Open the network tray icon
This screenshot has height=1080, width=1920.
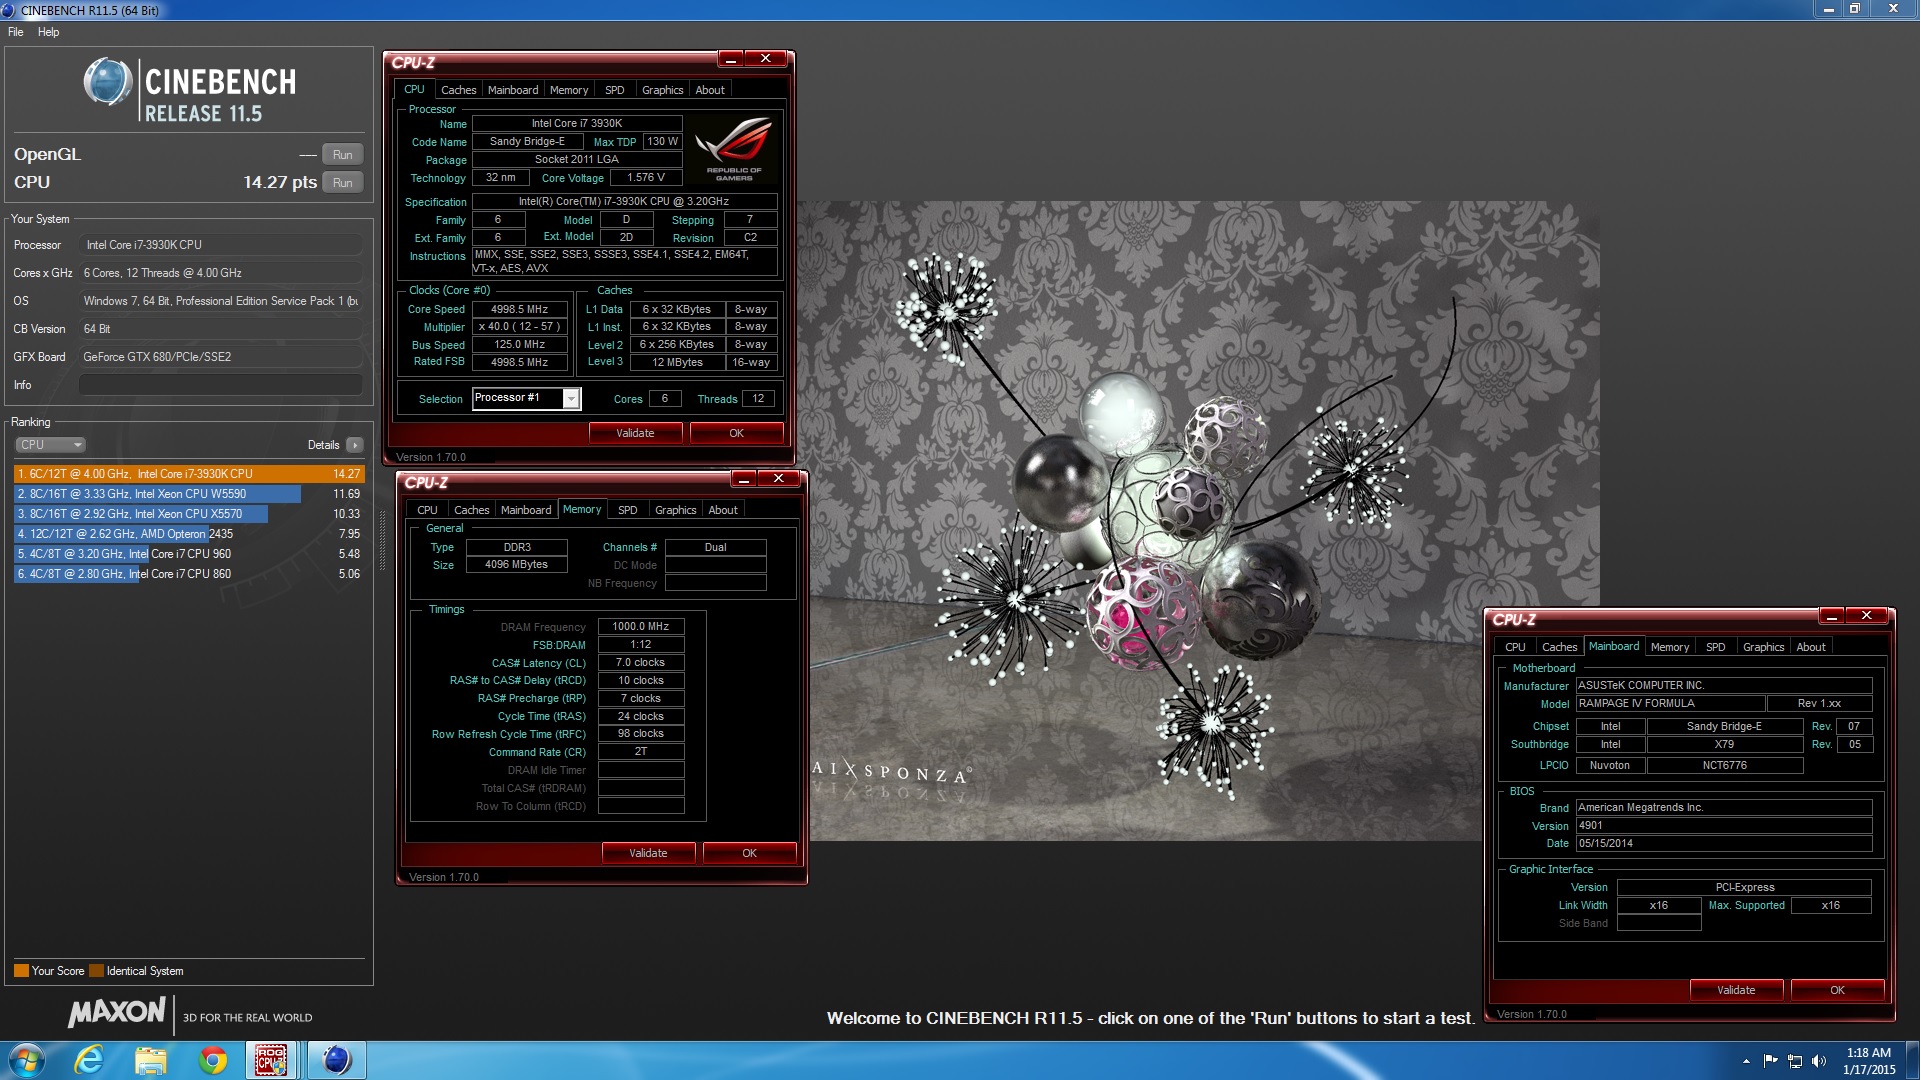[1795, 1061]
